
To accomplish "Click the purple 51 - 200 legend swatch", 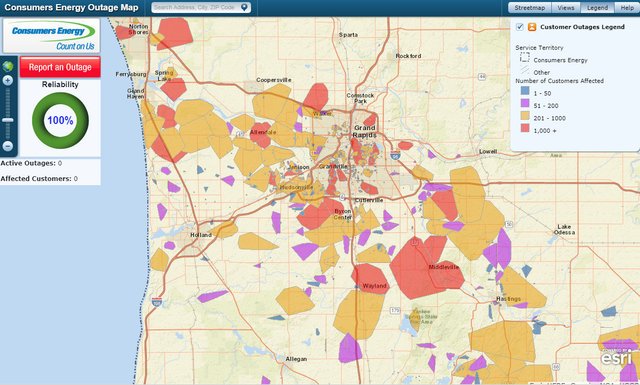I will 525,103.
